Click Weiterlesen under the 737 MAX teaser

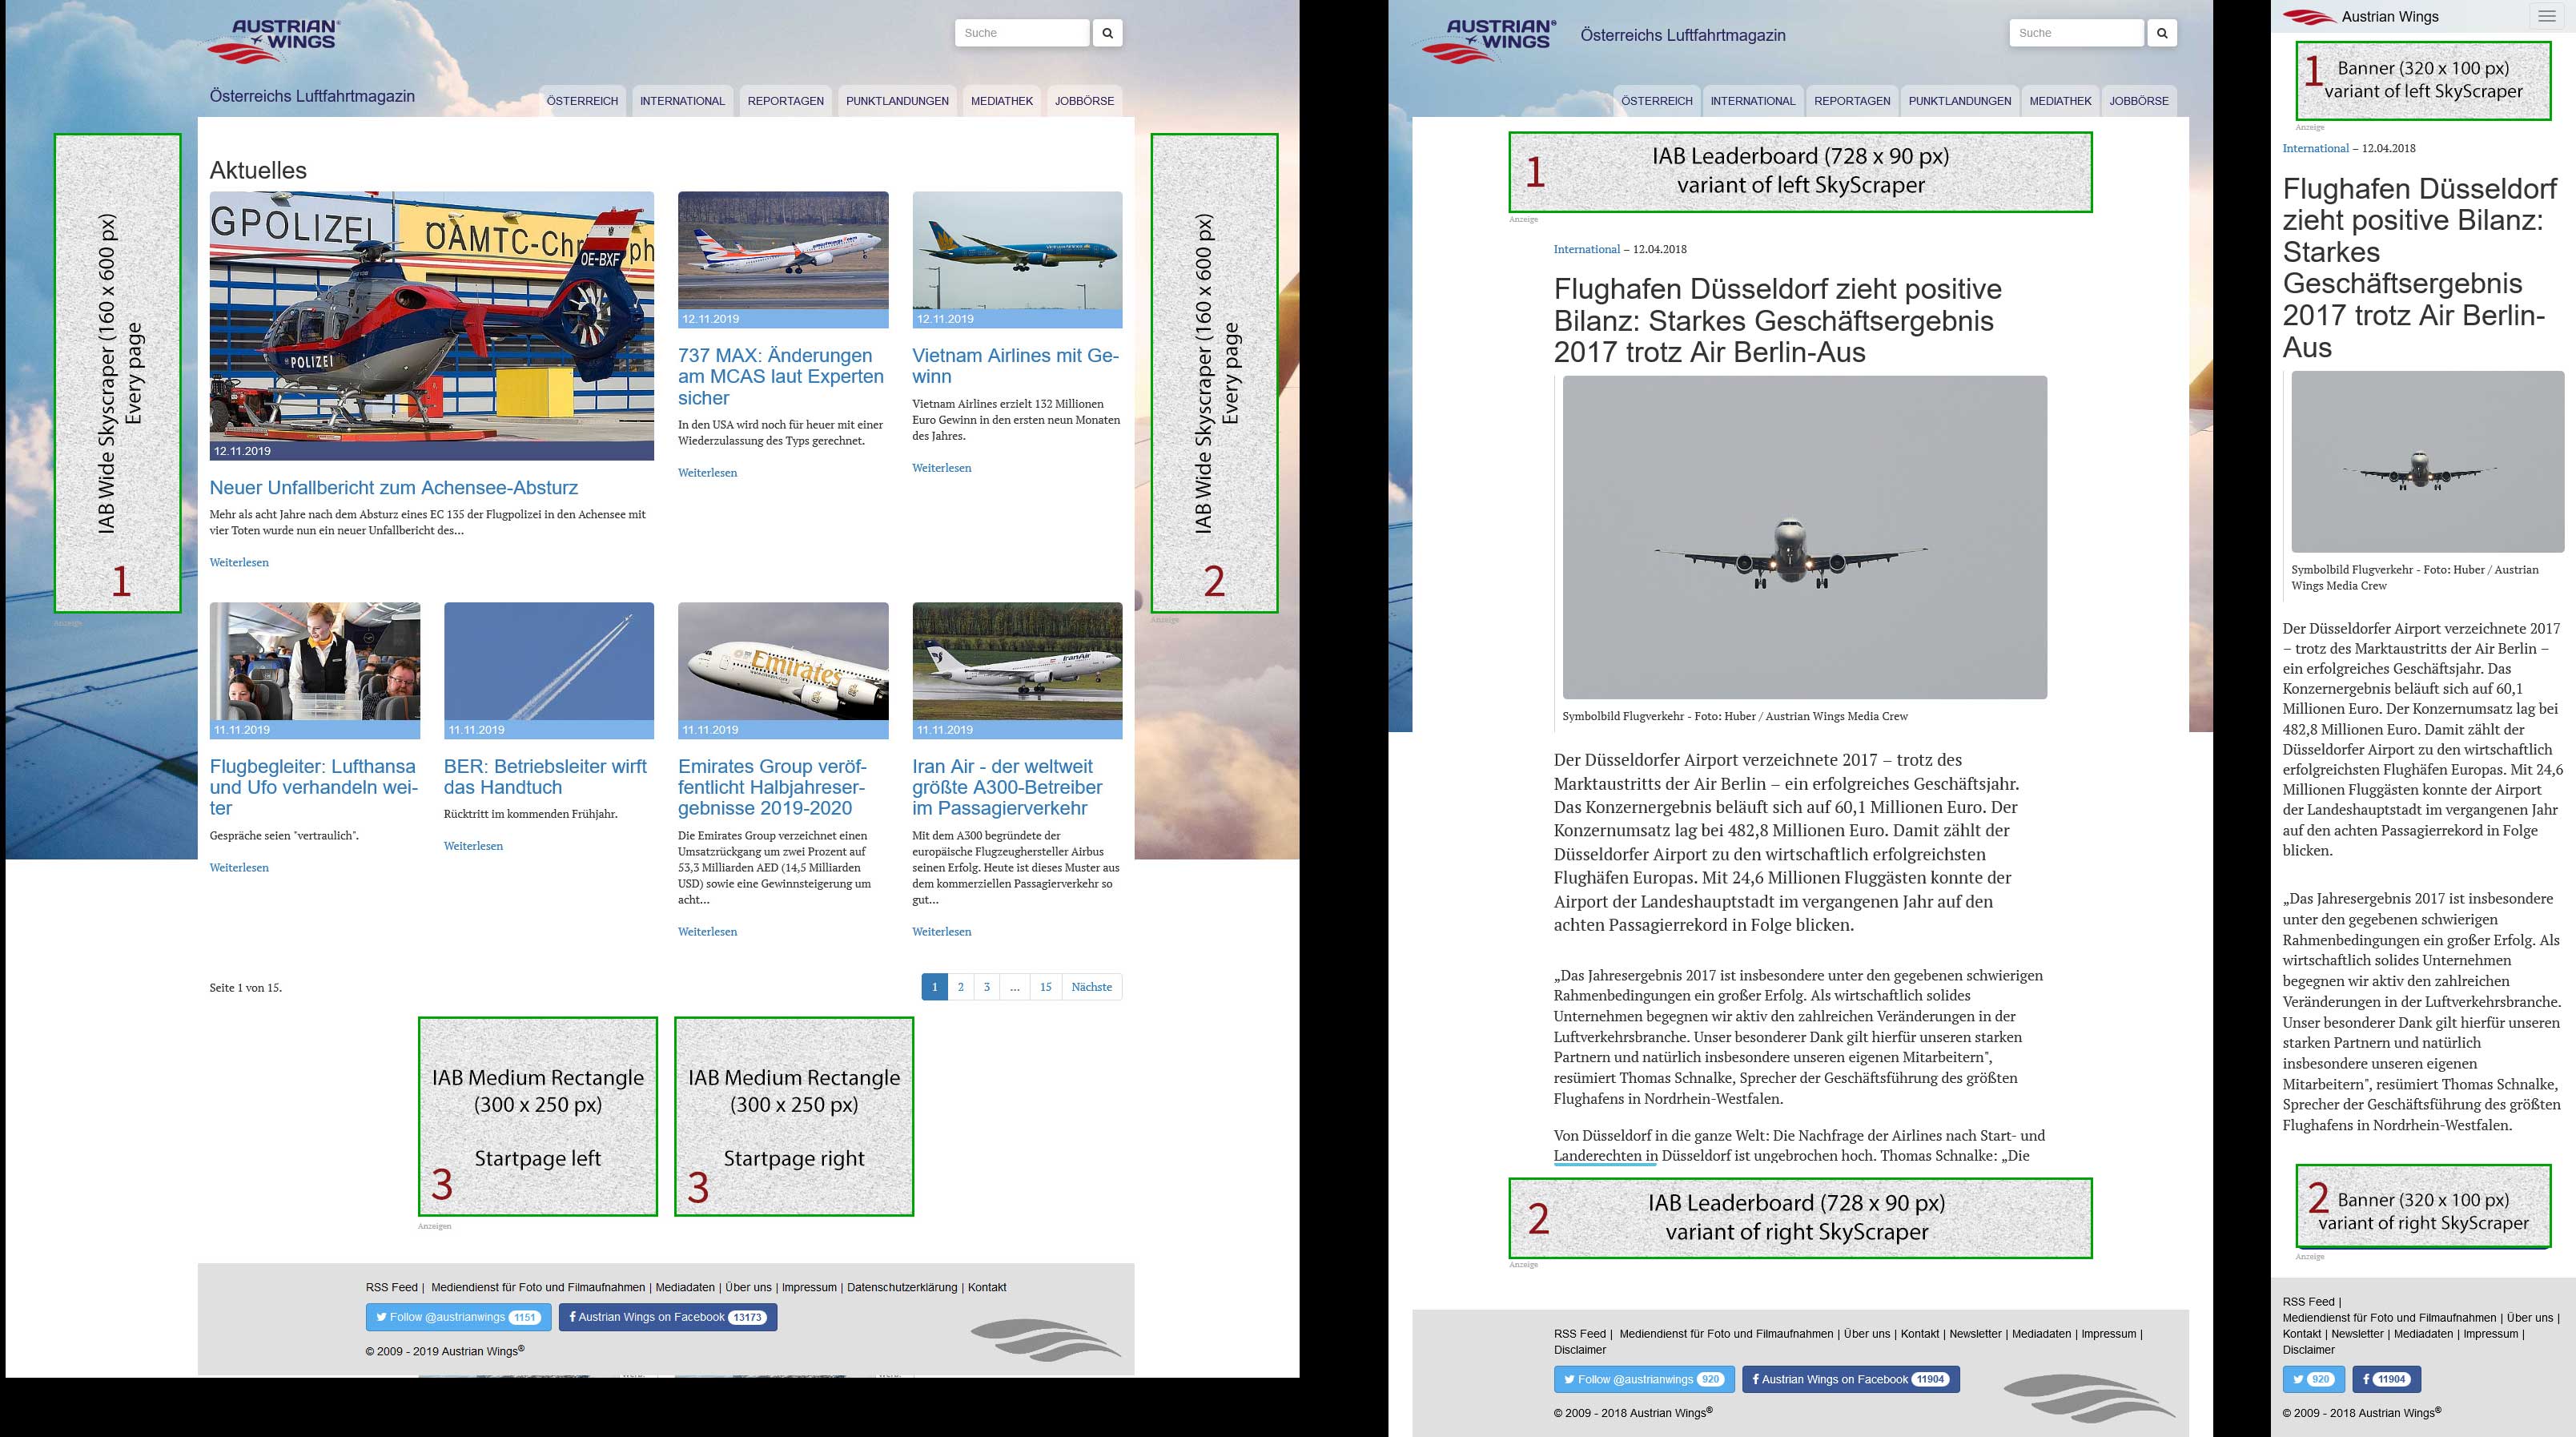click(707, 473)
